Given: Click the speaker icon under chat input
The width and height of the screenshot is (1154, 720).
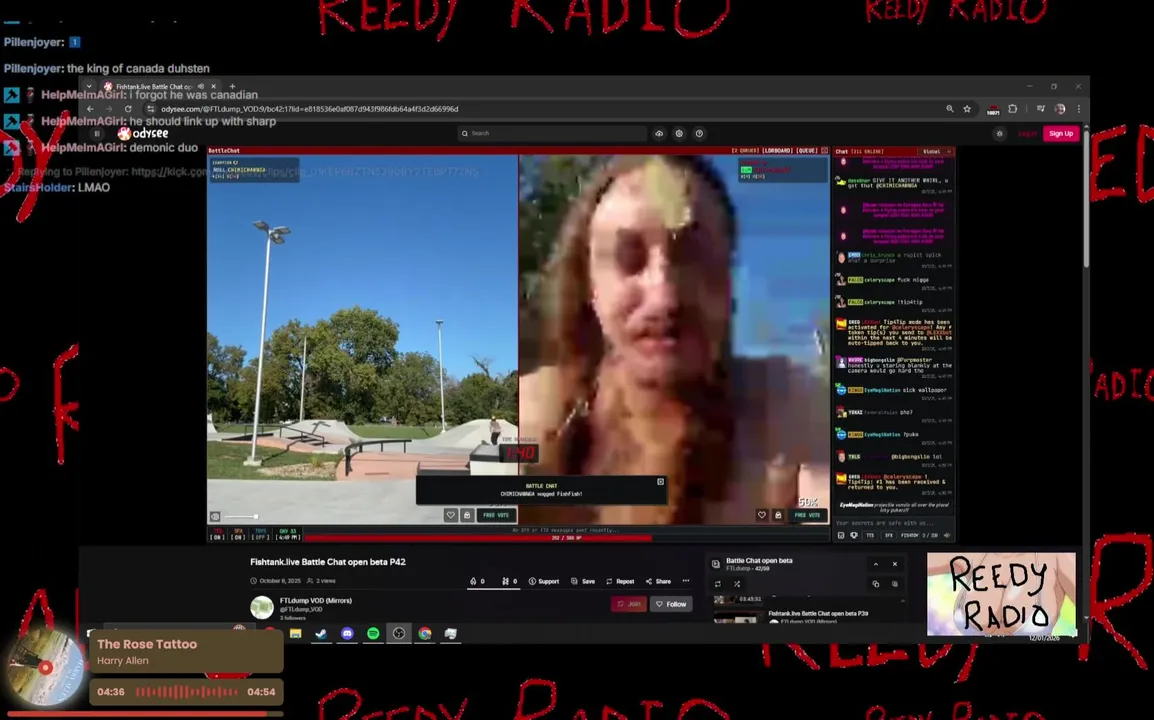Looking at the screenshot, I should [946, 535].
